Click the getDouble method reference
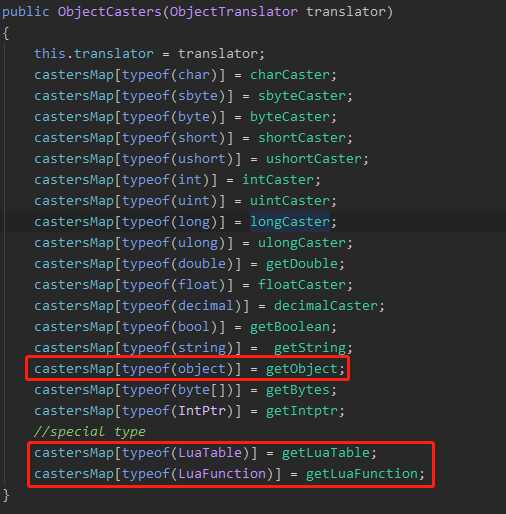Screen dimensions: 506x514 pos(302,264)
